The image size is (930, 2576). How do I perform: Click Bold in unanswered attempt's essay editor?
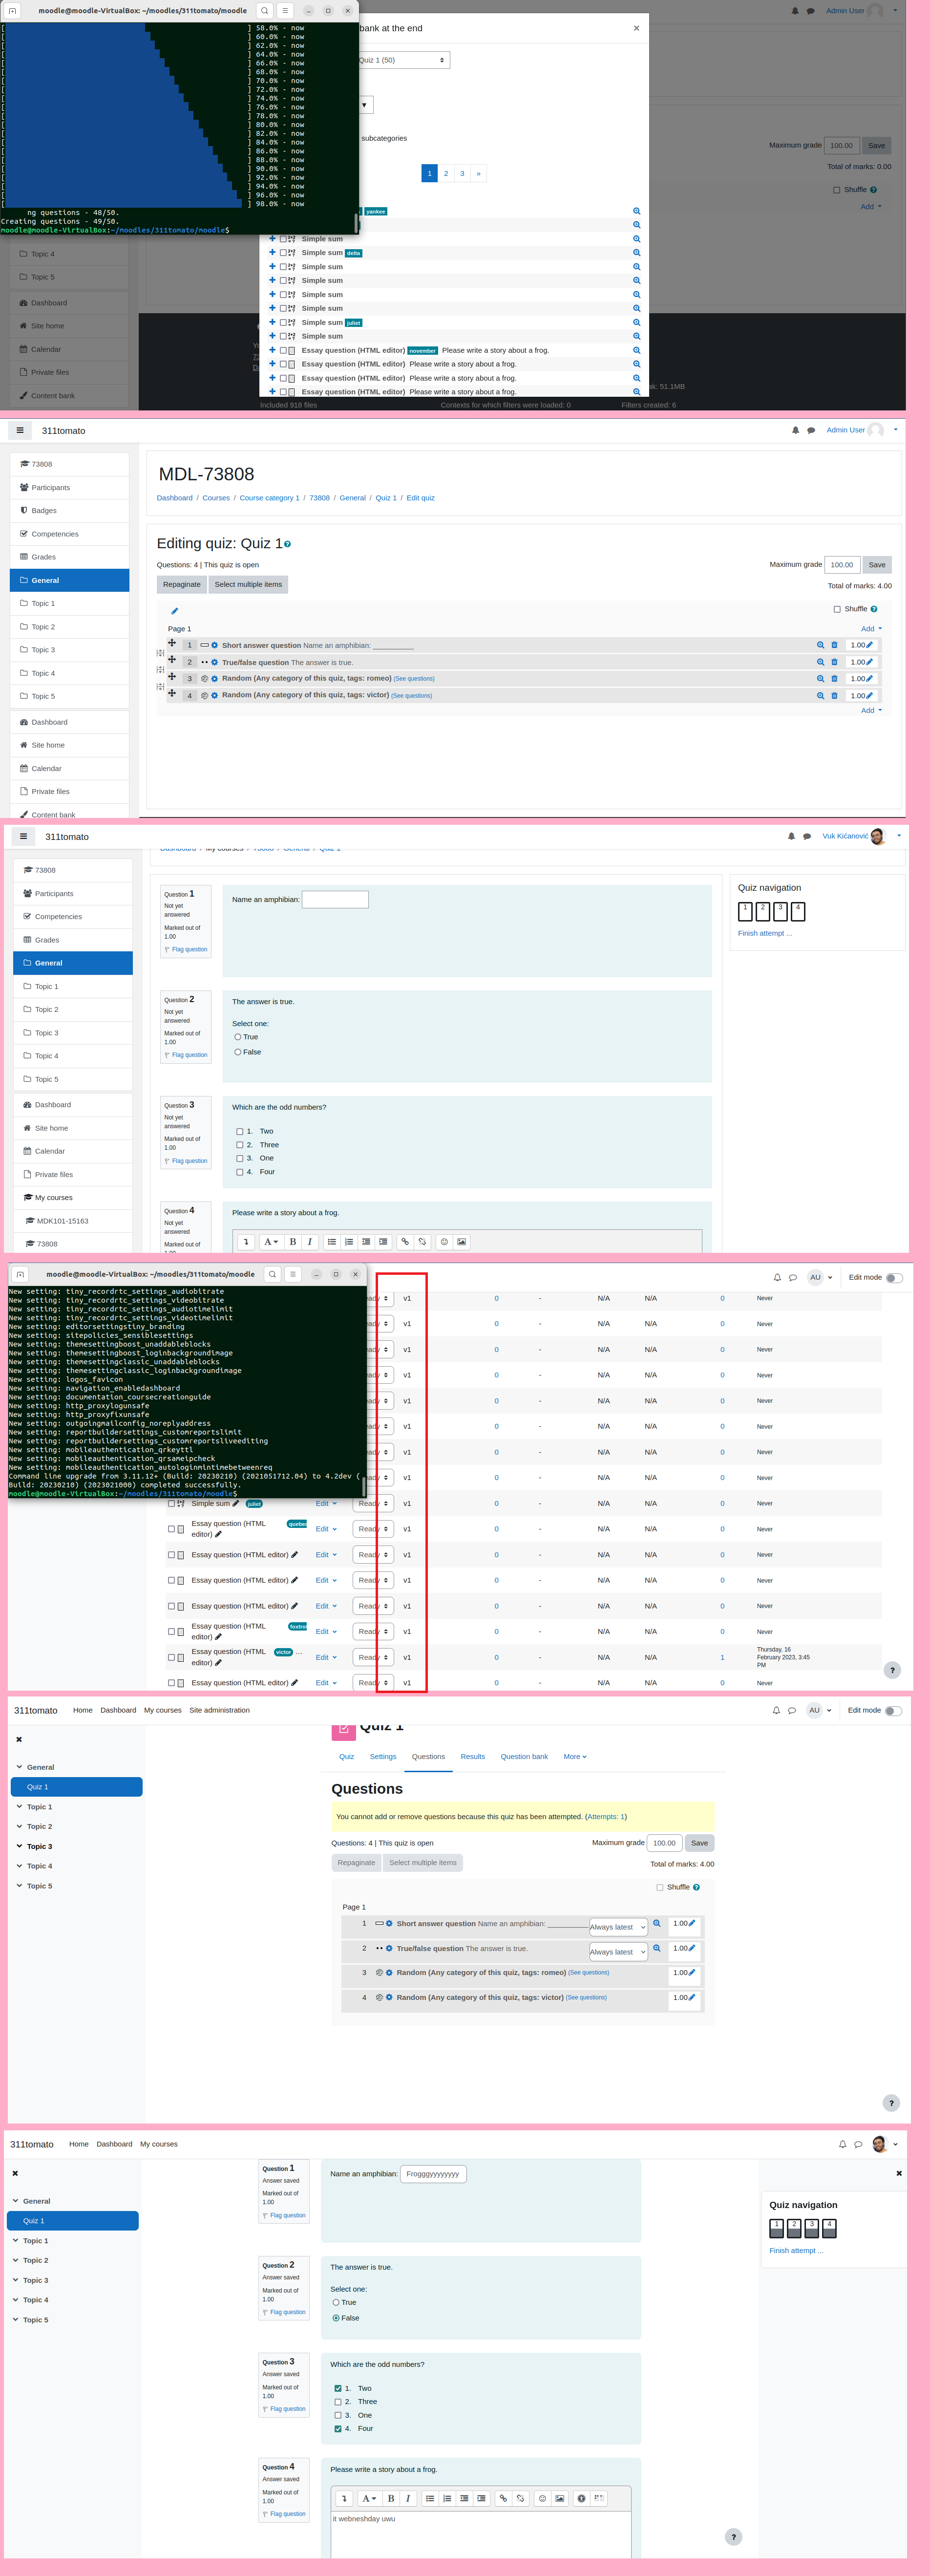(x=293, y=1241)
